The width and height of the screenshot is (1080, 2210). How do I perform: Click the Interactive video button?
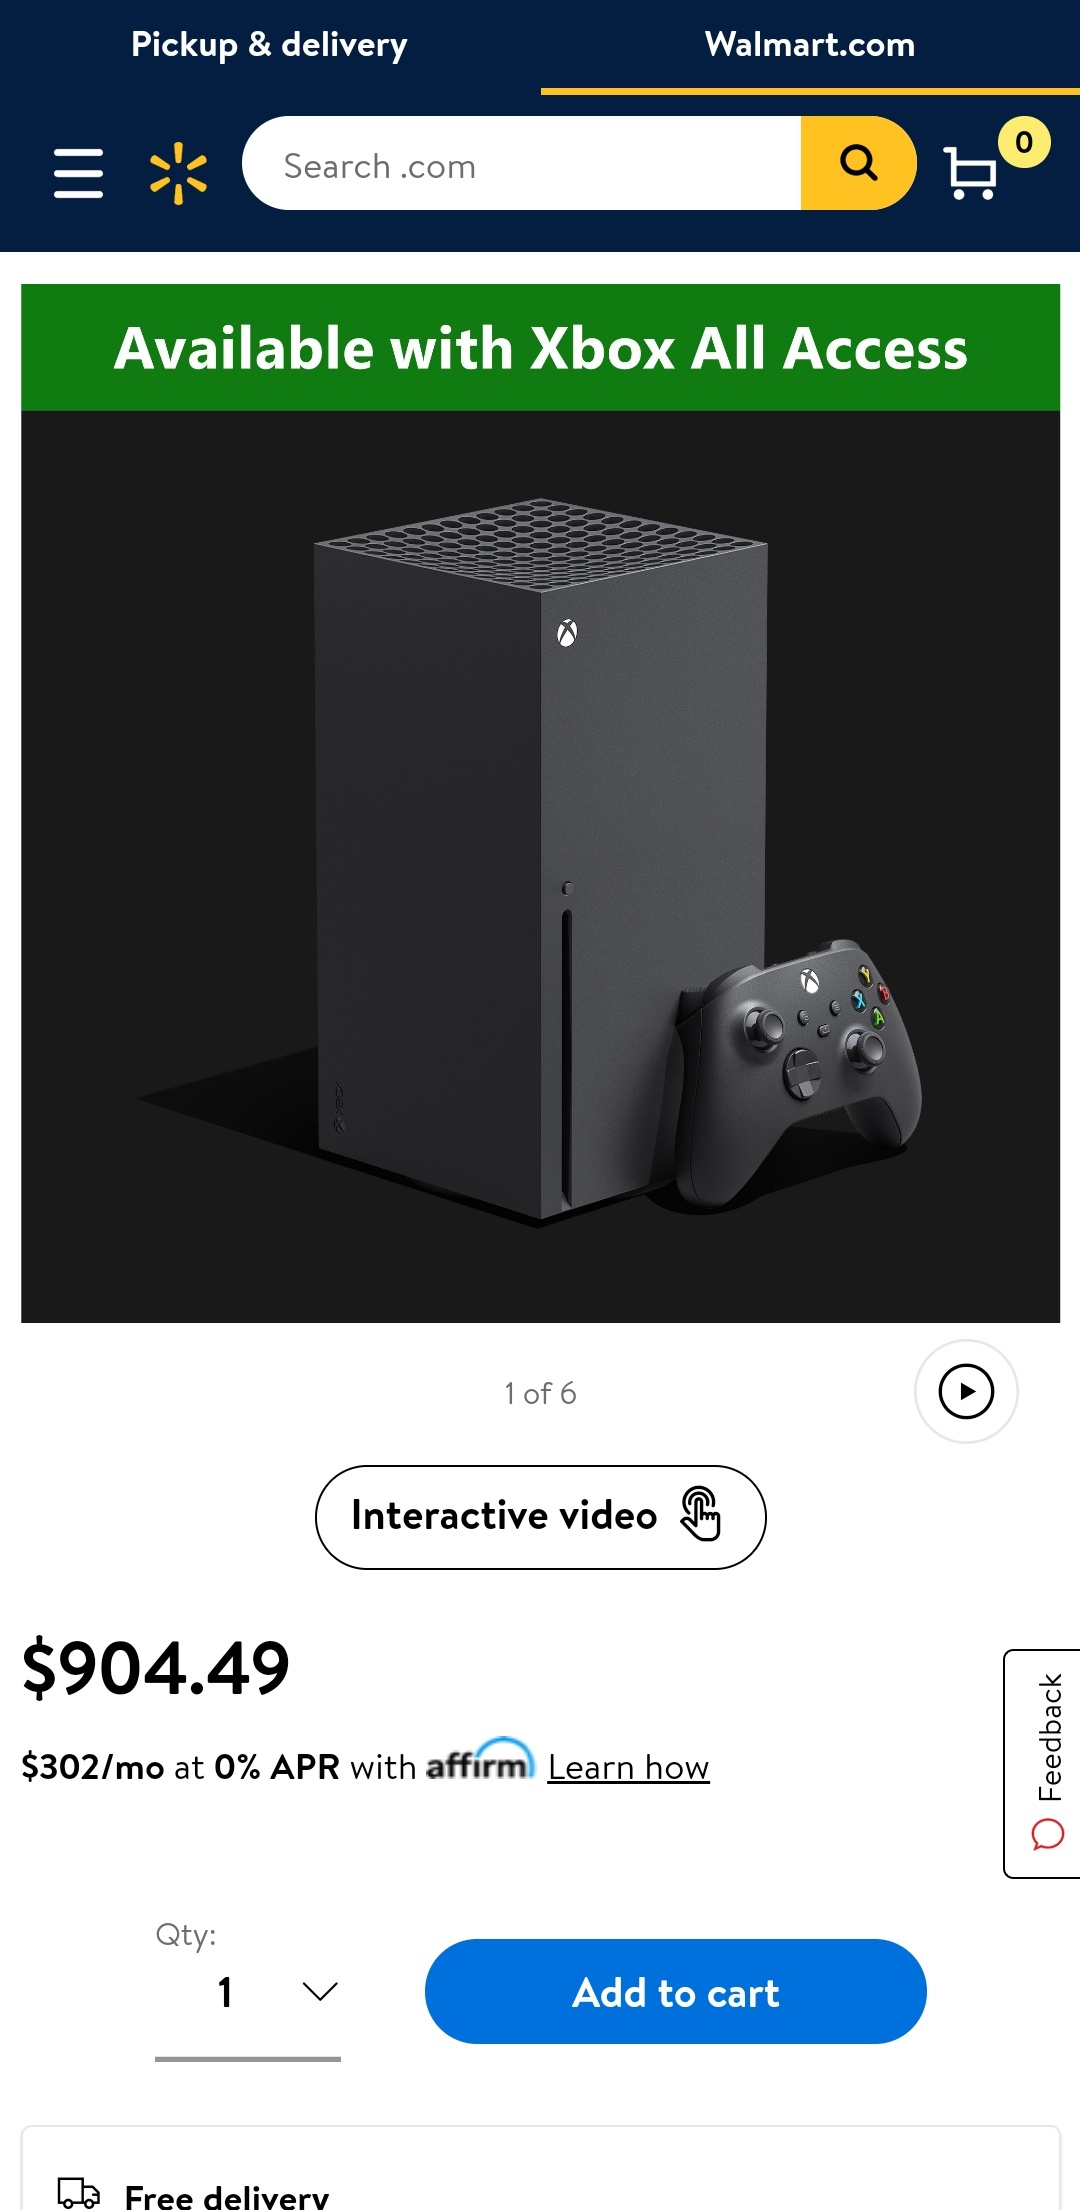point(541,1517)
